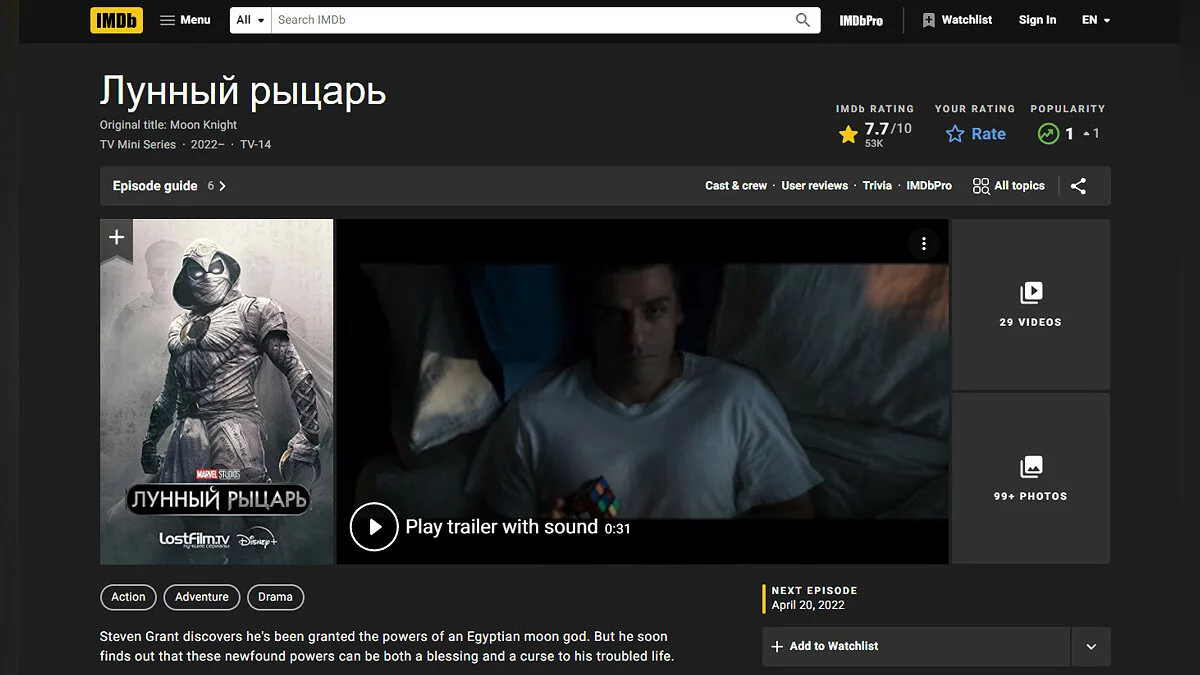This screenshot has height=675, width=1200.
Task: Open the All search category dropdown
Action: point(251,20)
